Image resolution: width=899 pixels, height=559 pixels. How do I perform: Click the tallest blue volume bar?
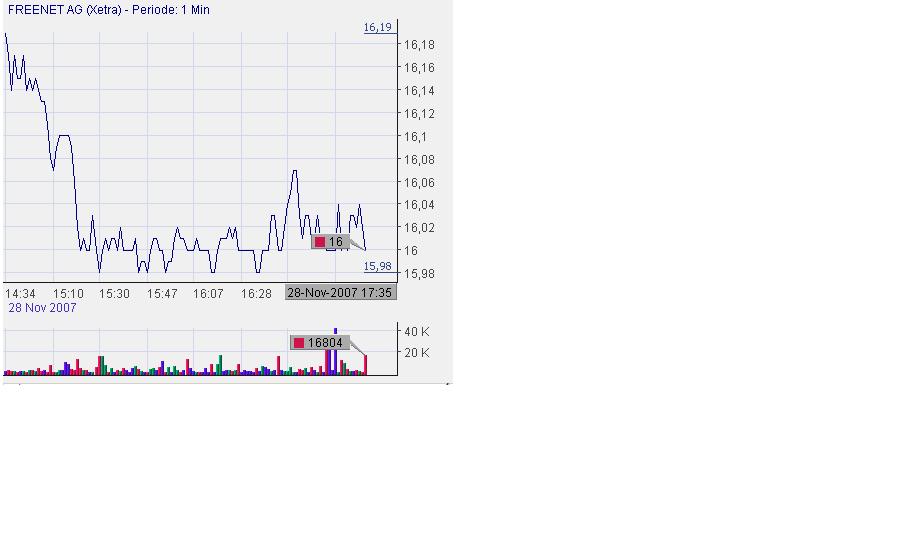336,352
